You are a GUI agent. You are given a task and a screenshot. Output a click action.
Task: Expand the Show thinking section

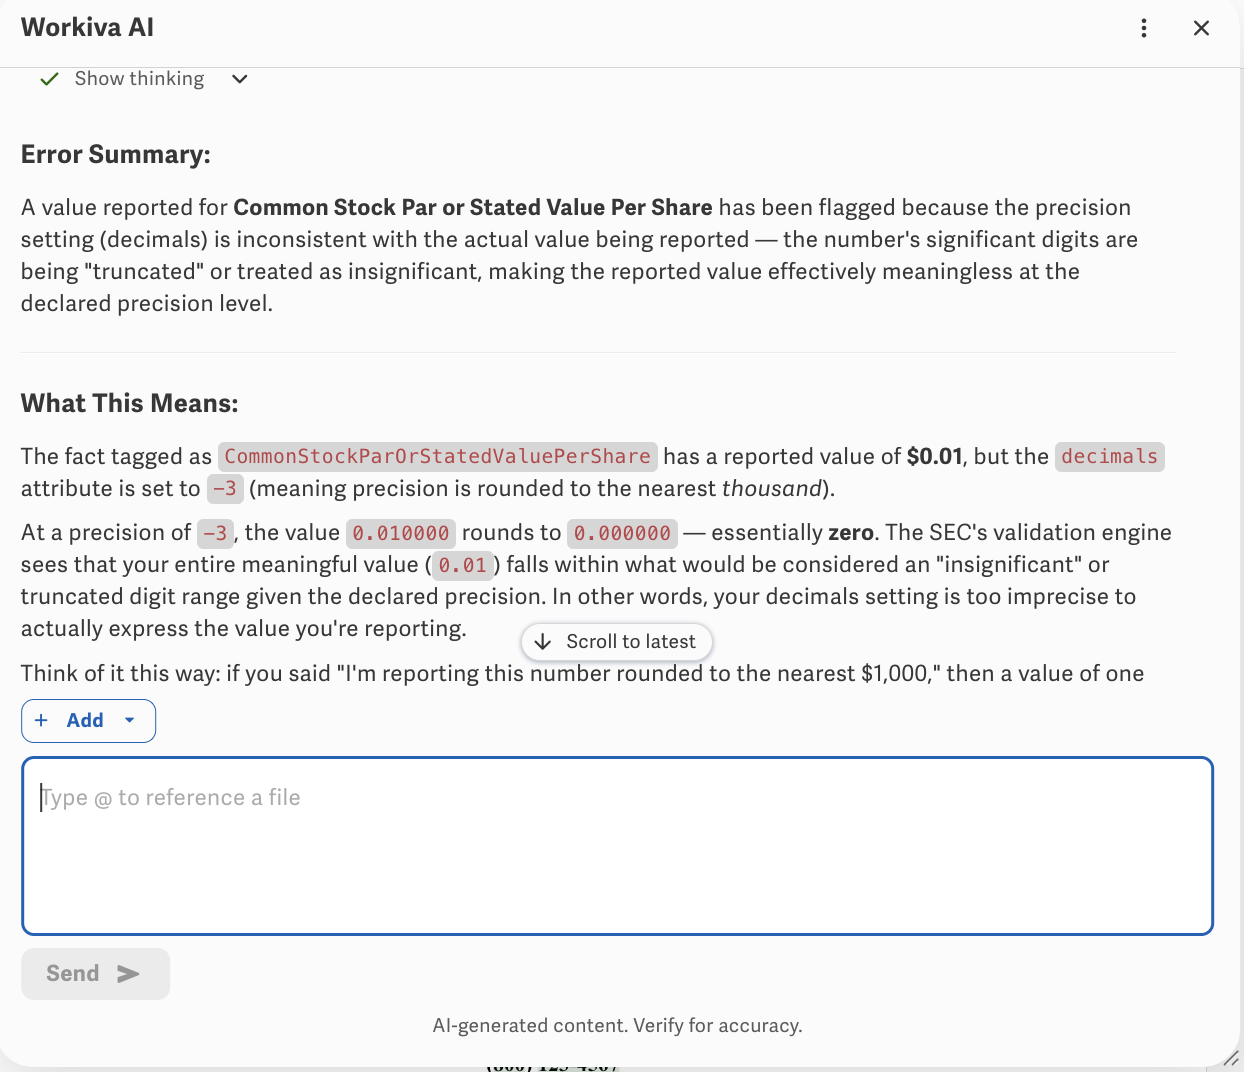pyautogui.click(x=240, y=79)
